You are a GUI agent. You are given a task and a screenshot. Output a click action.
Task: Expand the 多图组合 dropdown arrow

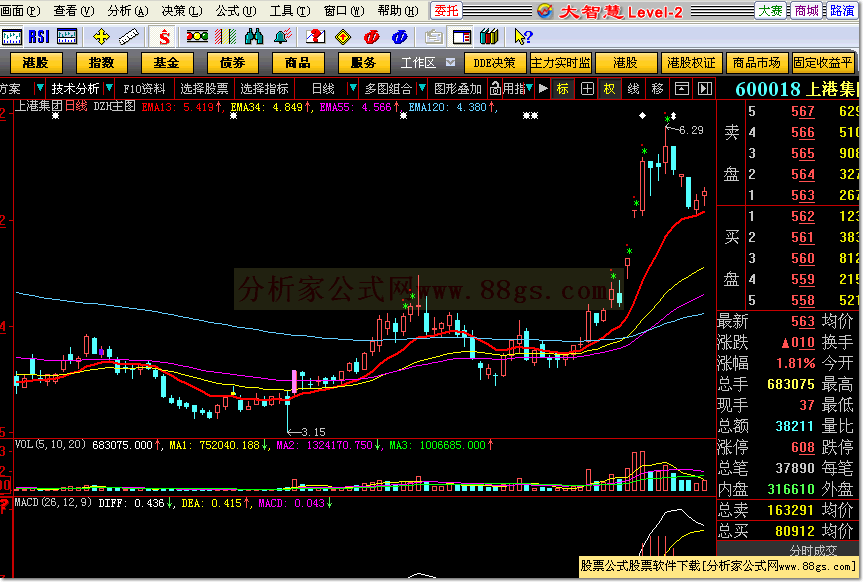422,88
